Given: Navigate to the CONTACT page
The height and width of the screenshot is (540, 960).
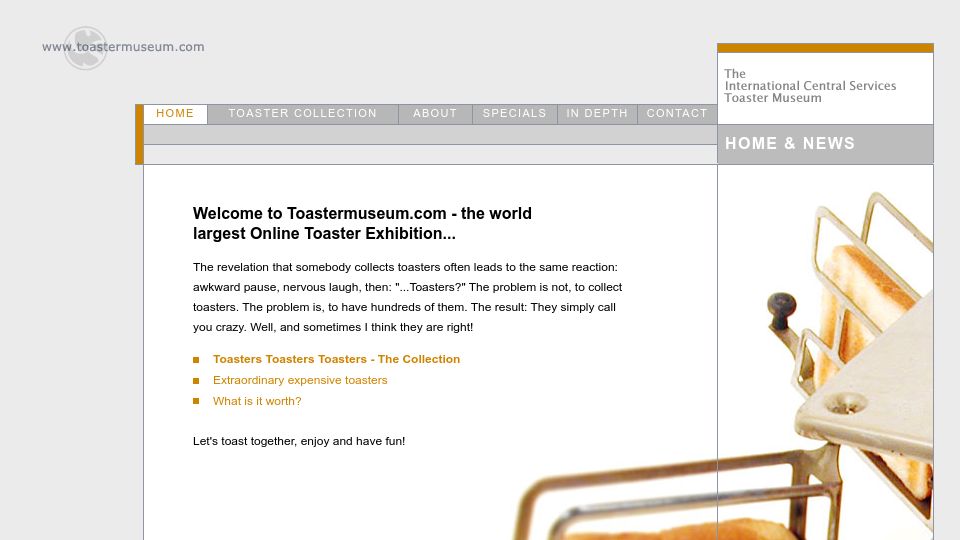Looking at the screenshot, I should tap(677, 114).
